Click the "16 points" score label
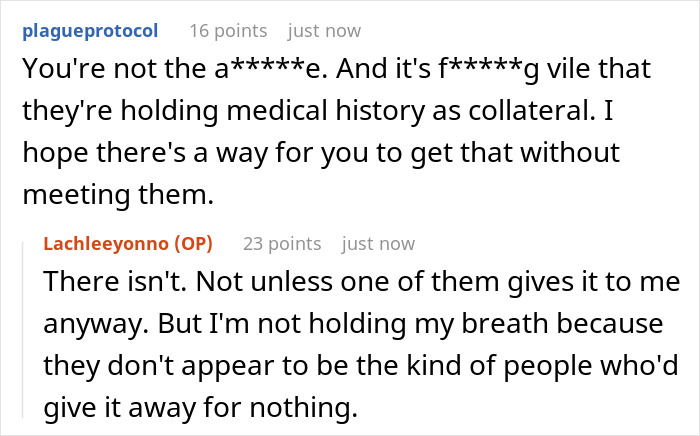 coord(229,31)
